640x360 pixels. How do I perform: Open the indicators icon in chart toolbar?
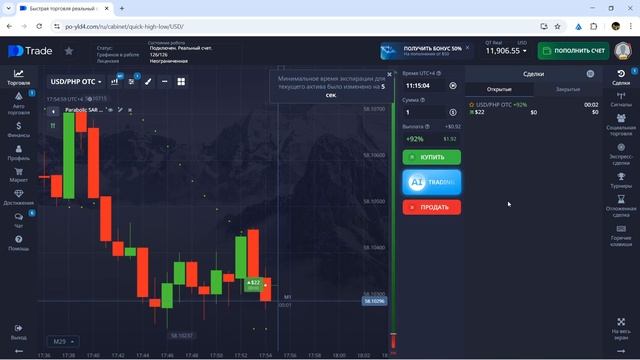[x=131, y=82]
